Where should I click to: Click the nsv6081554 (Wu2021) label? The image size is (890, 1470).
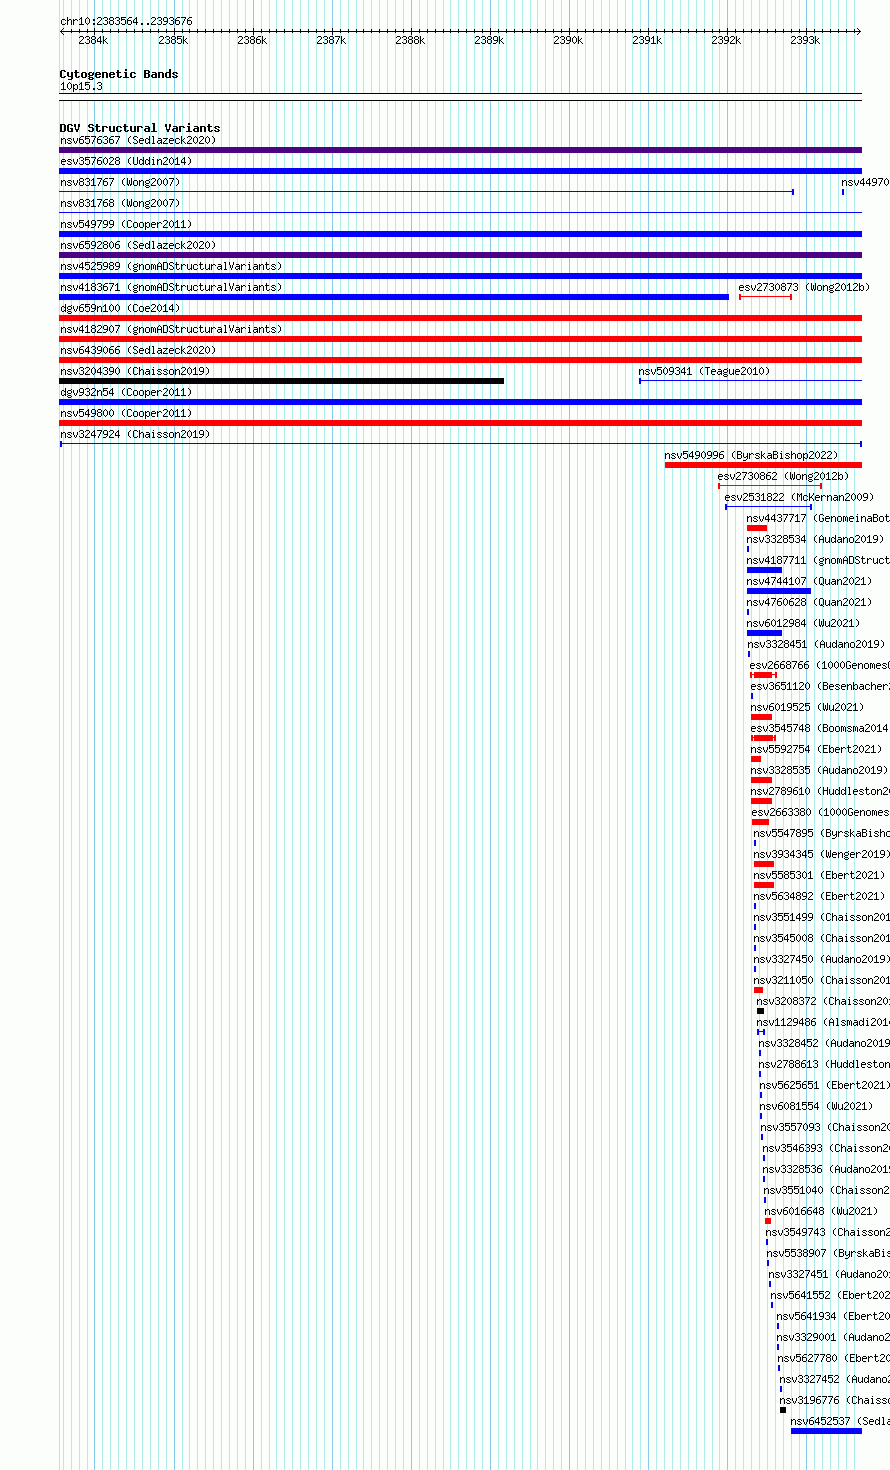816,1106
